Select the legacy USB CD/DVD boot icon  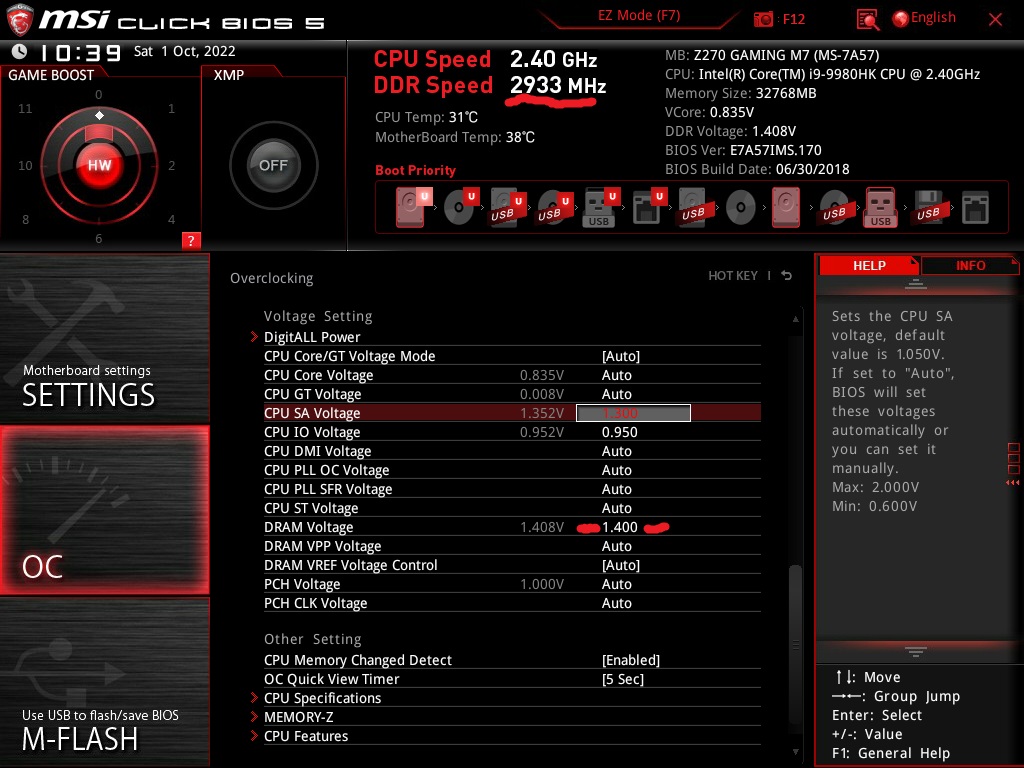click(x=834, y=208)
